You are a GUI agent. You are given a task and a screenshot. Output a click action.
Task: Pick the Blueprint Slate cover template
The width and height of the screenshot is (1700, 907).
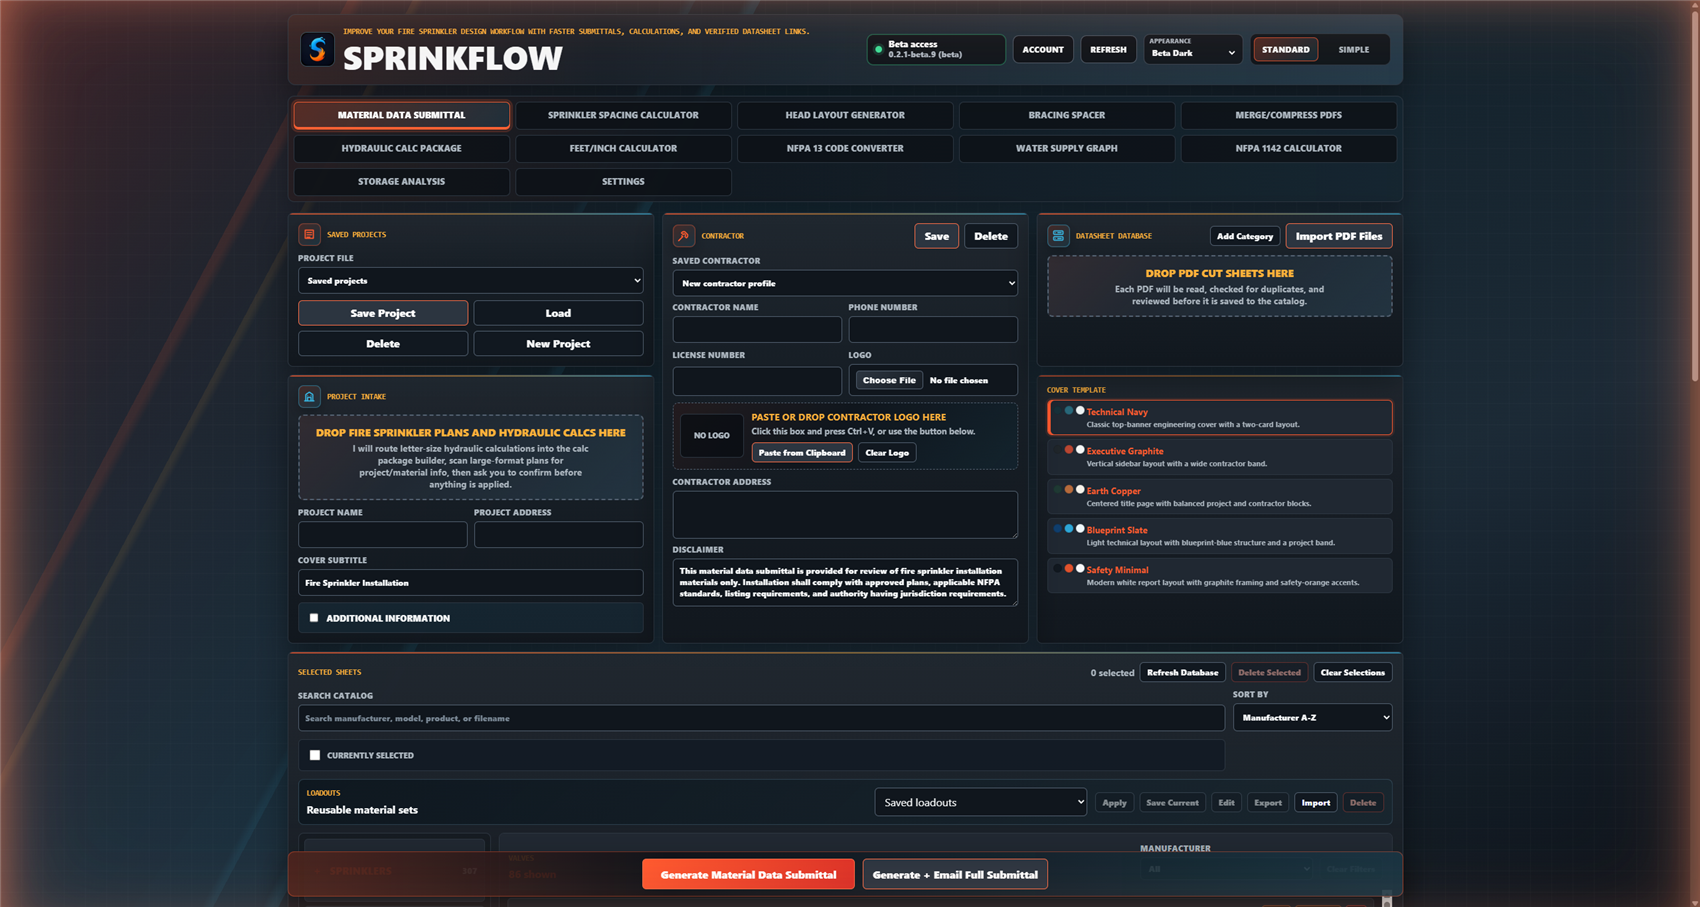tap(1220, 536)
